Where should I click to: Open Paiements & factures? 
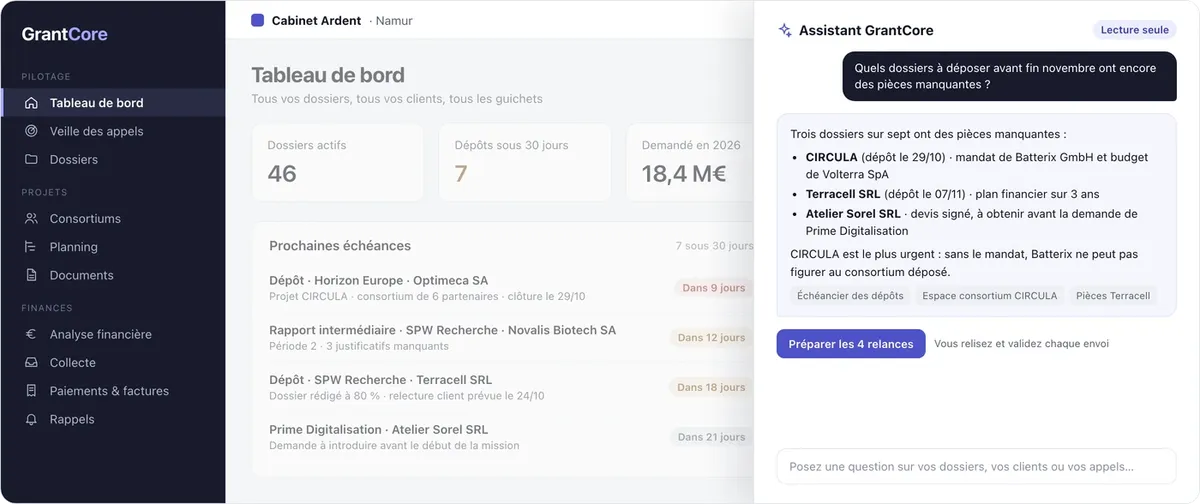(x=112, y=391)
